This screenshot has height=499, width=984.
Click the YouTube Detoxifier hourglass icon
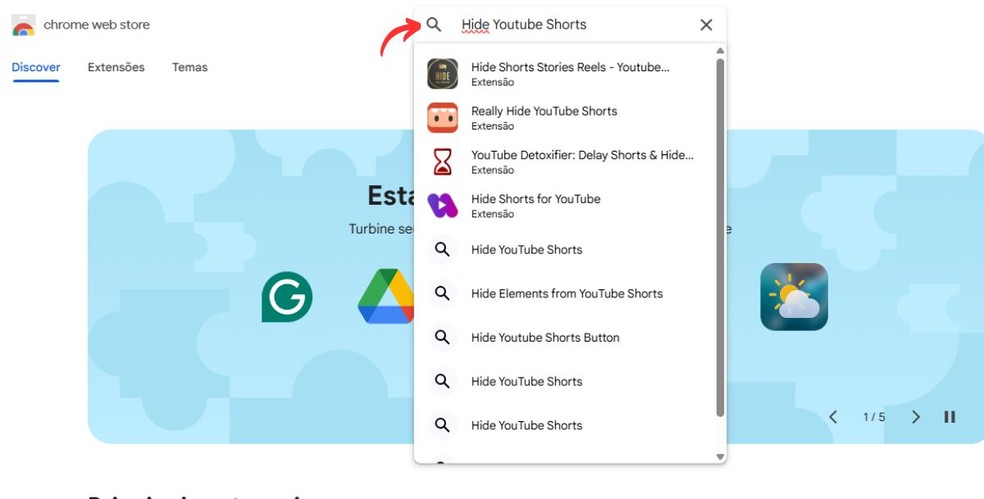tap(442, 162)
